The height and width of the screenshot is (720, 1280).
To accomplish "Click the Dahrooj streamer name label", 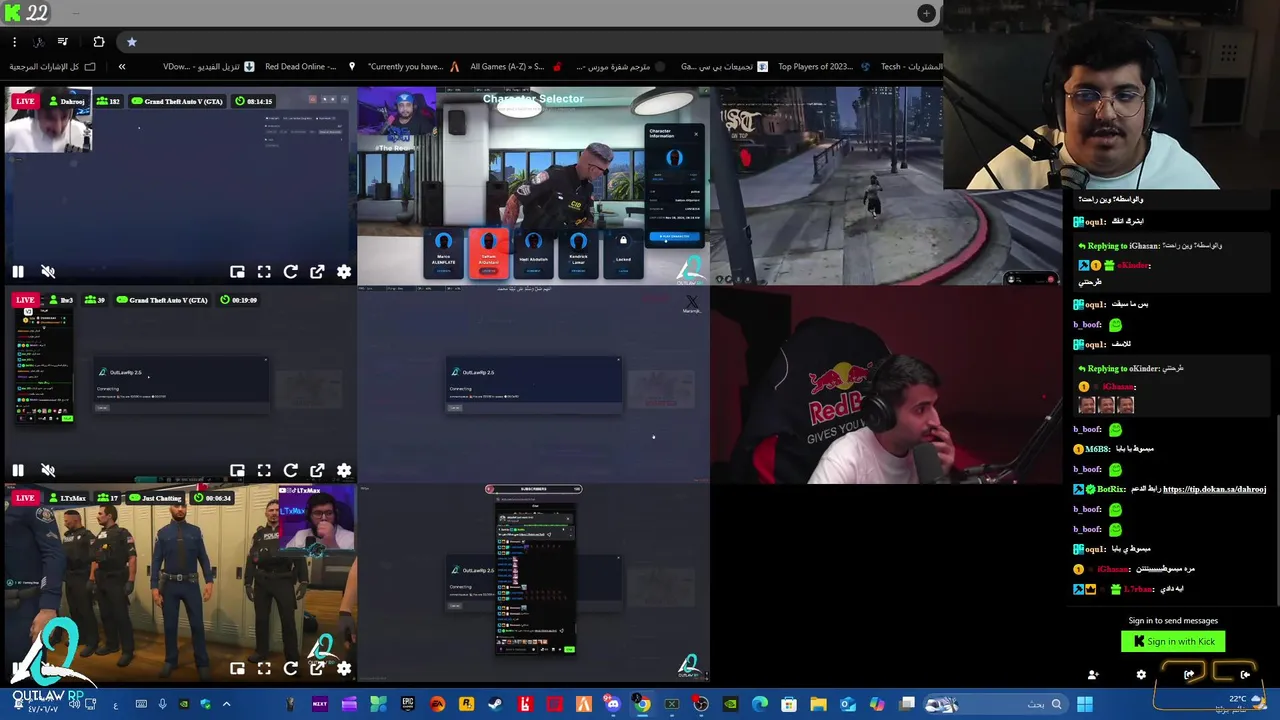I will point(67,101).
